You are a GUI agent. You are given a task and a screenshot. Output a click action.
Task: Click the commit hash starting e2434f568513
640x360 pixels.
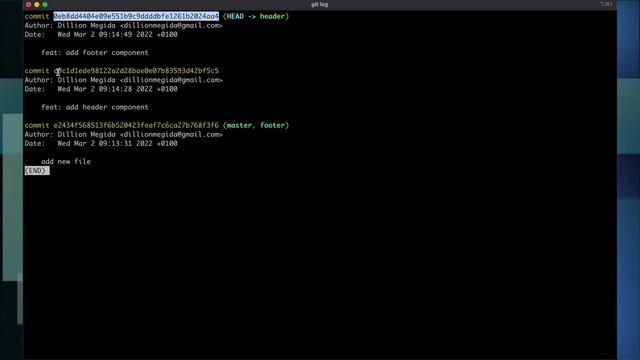click(x=136, y=125)
